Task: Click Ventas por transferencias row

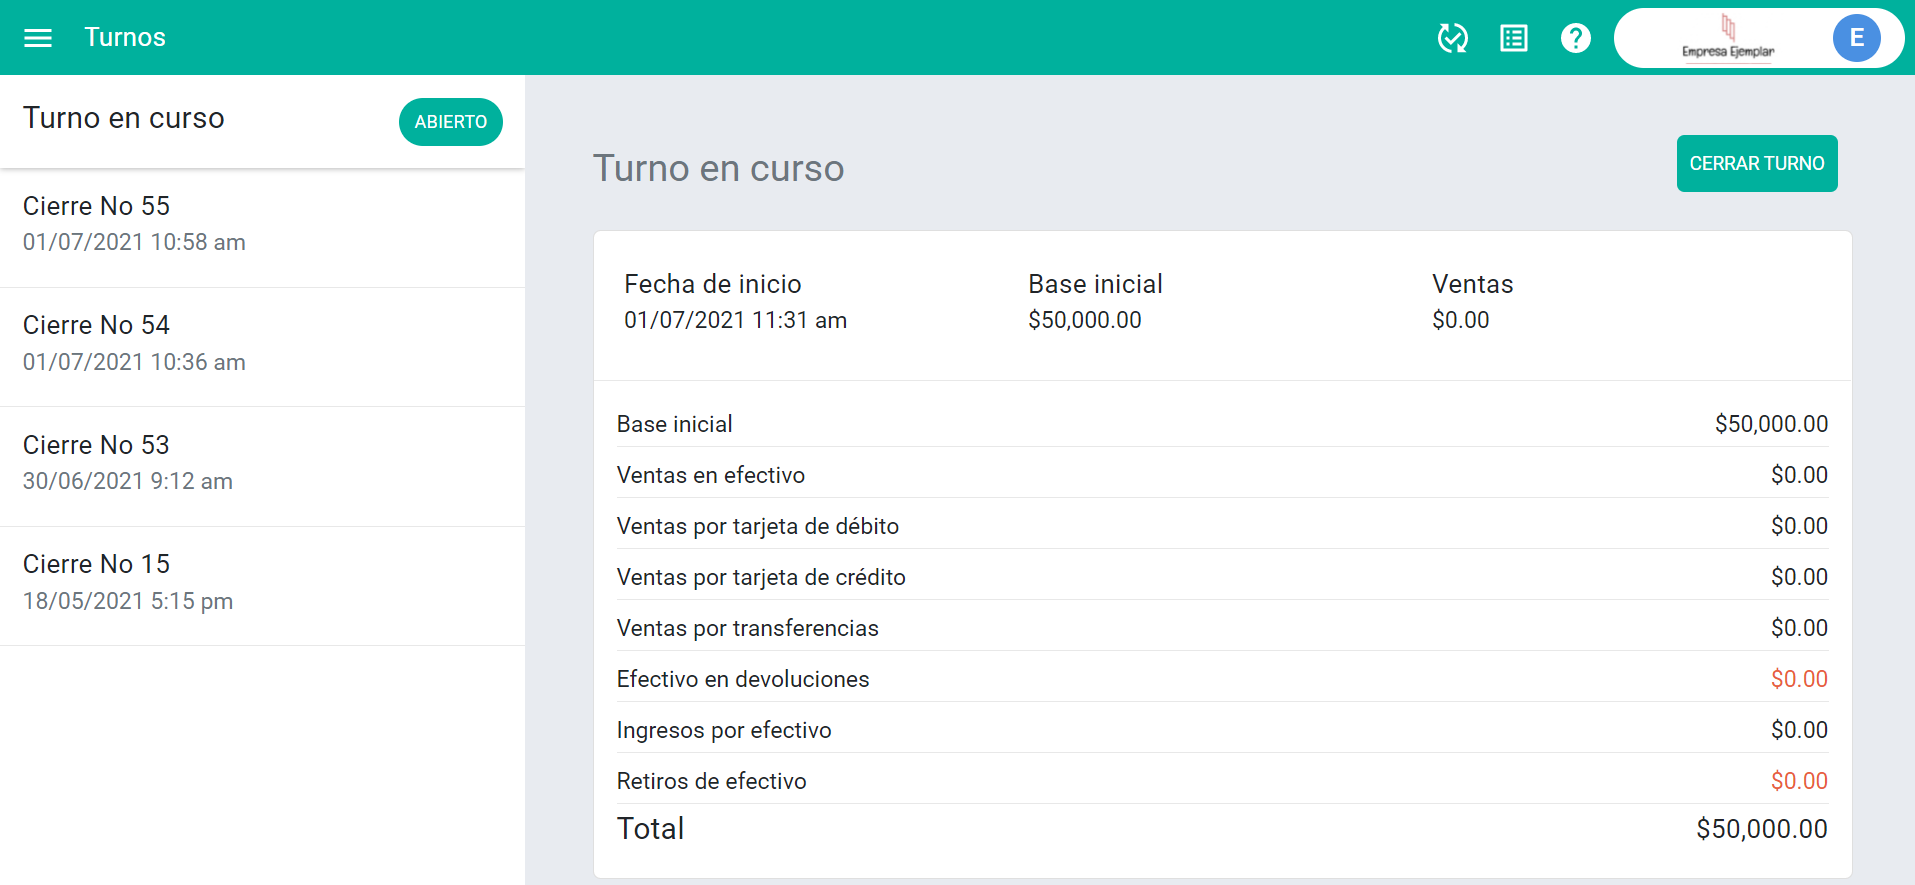Action: tap(1222, 627)
